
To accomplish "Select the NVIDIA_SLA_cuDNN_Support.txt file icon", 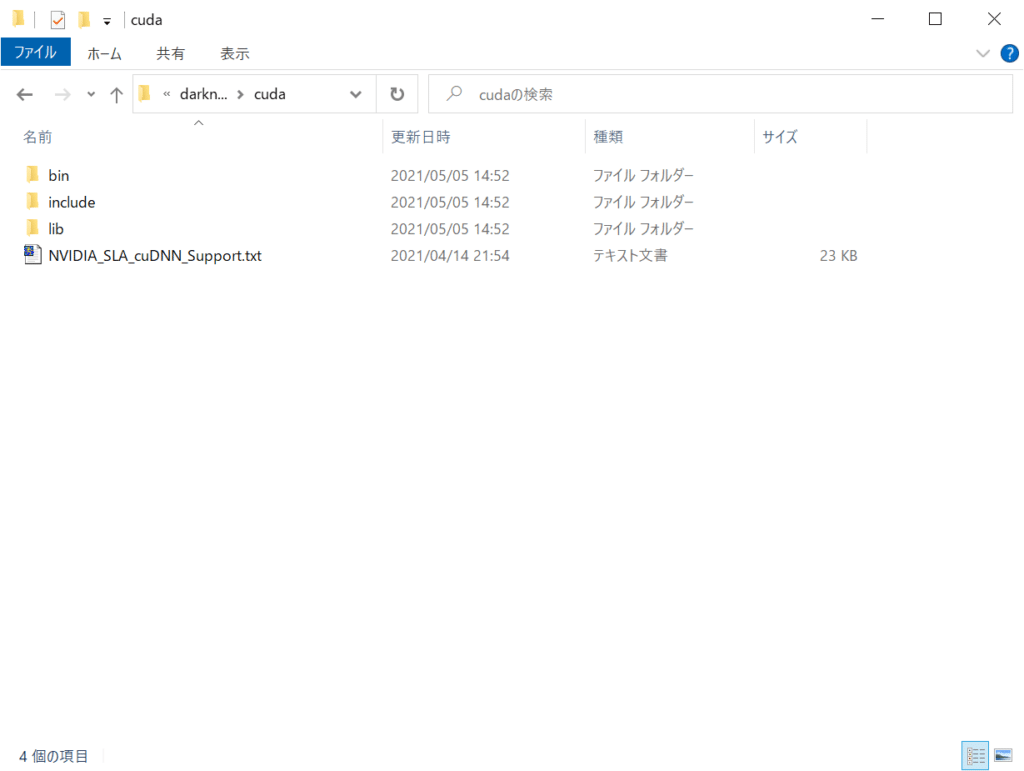I will [32, 255].
